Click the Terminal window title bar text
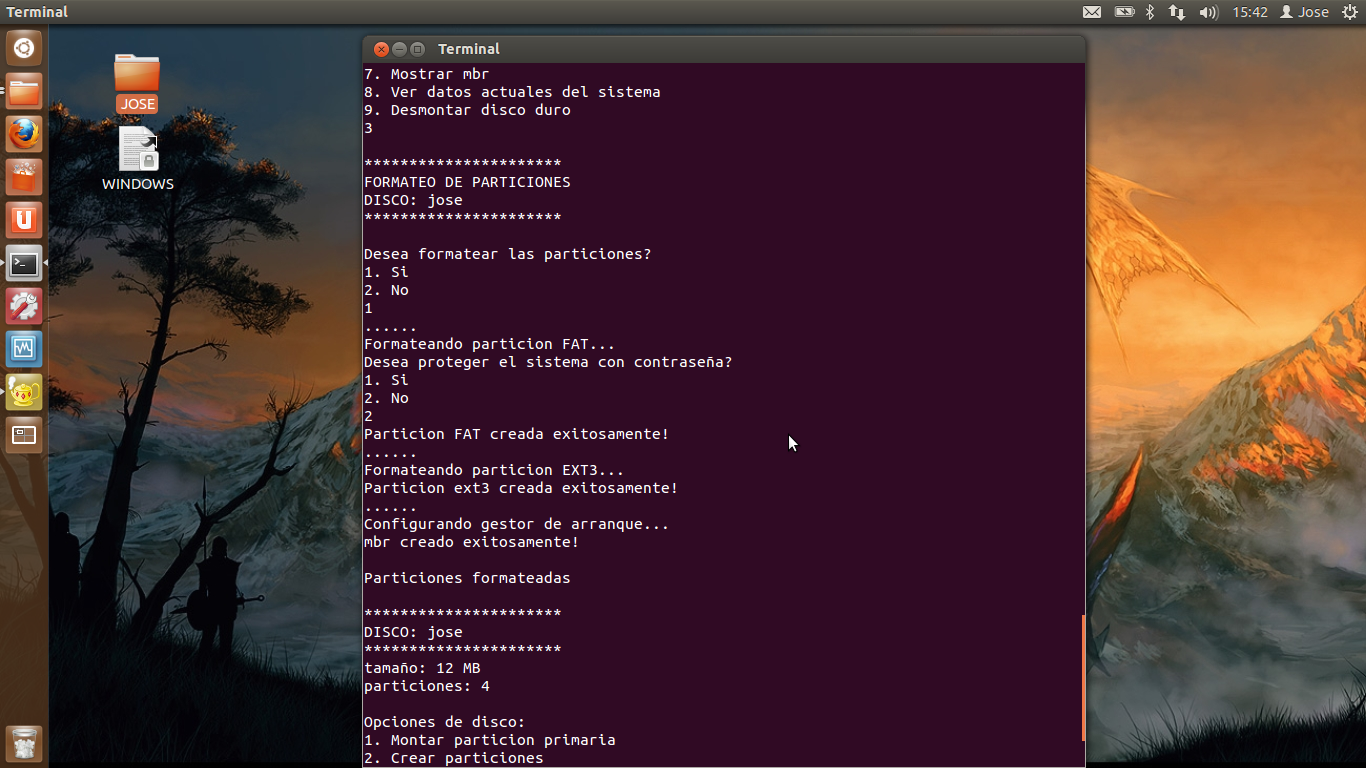 [x=469, y=49]
